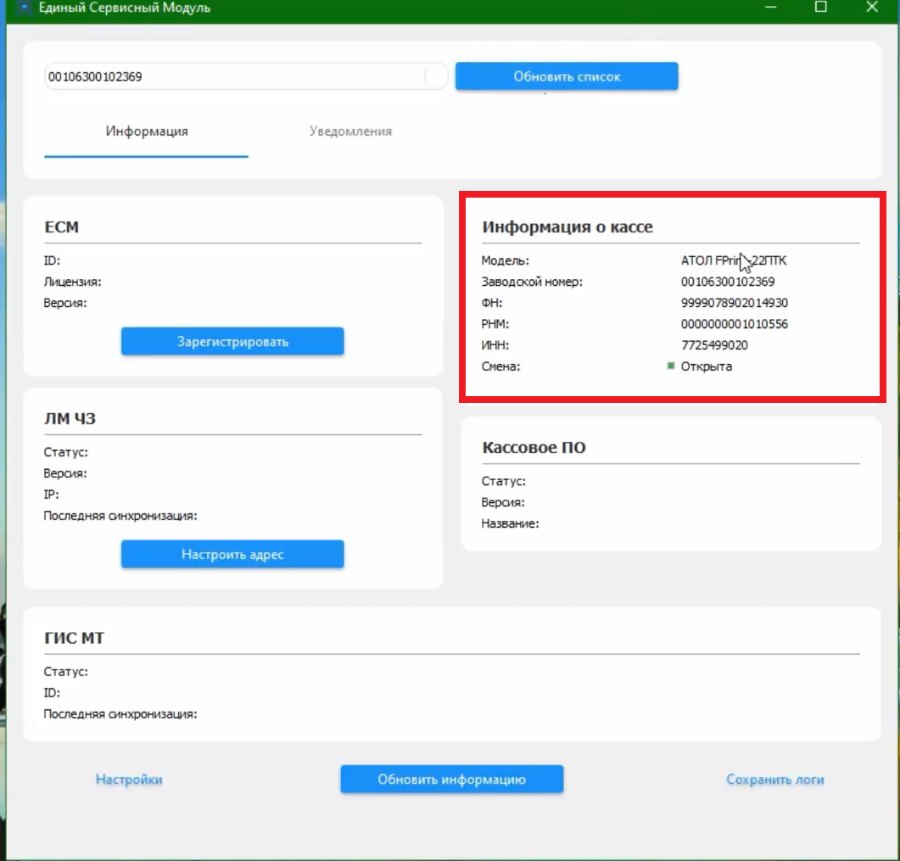Click the "ЛМ ЧЗ" panel heading
900x861 pixels.
click(70, 418)
